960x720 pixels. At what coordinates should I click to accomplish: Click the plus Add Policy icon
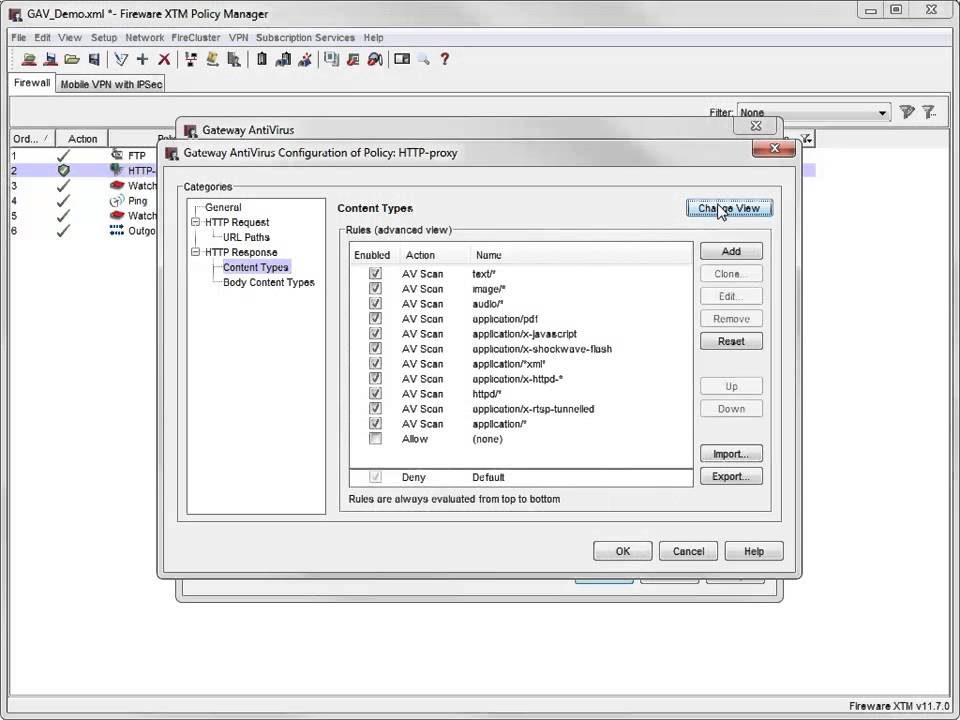click(x=142, y=59)
